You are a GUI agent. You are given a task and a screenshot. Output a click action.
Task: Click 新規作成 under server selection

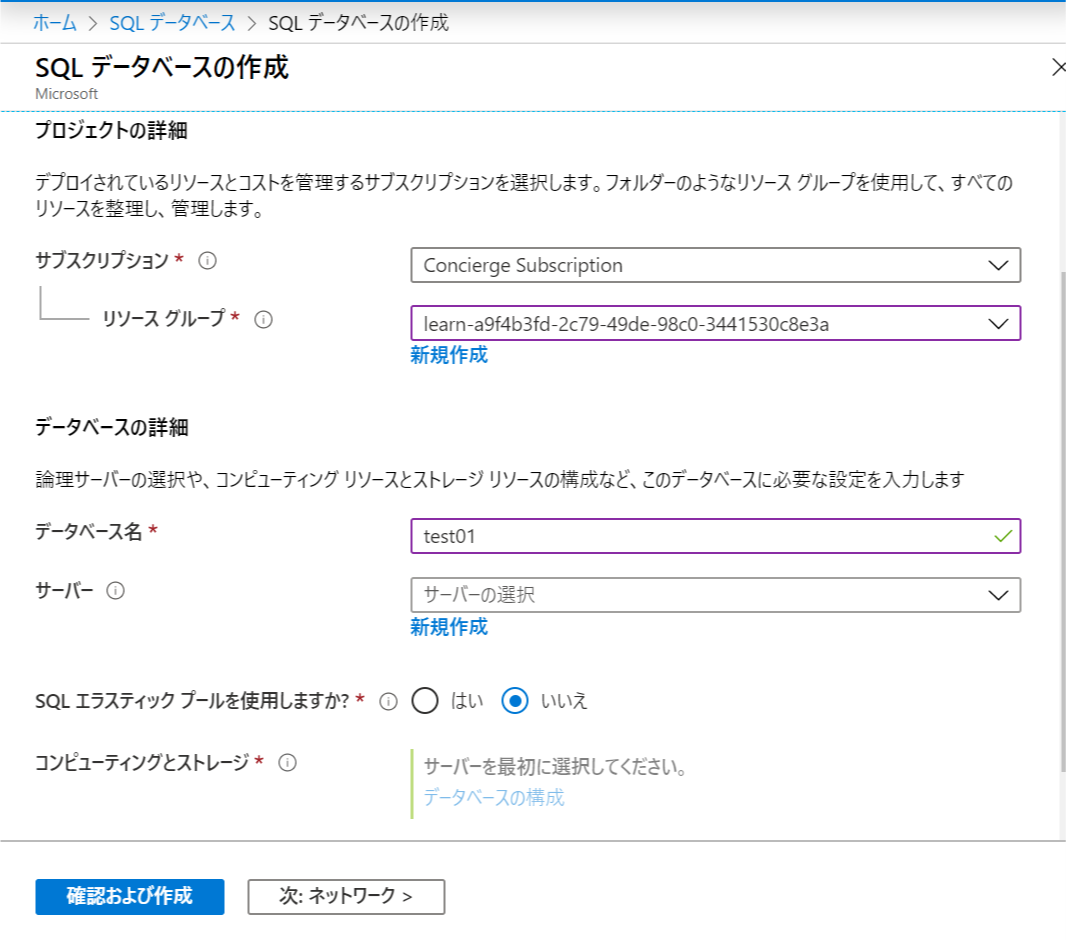point(449,627)
